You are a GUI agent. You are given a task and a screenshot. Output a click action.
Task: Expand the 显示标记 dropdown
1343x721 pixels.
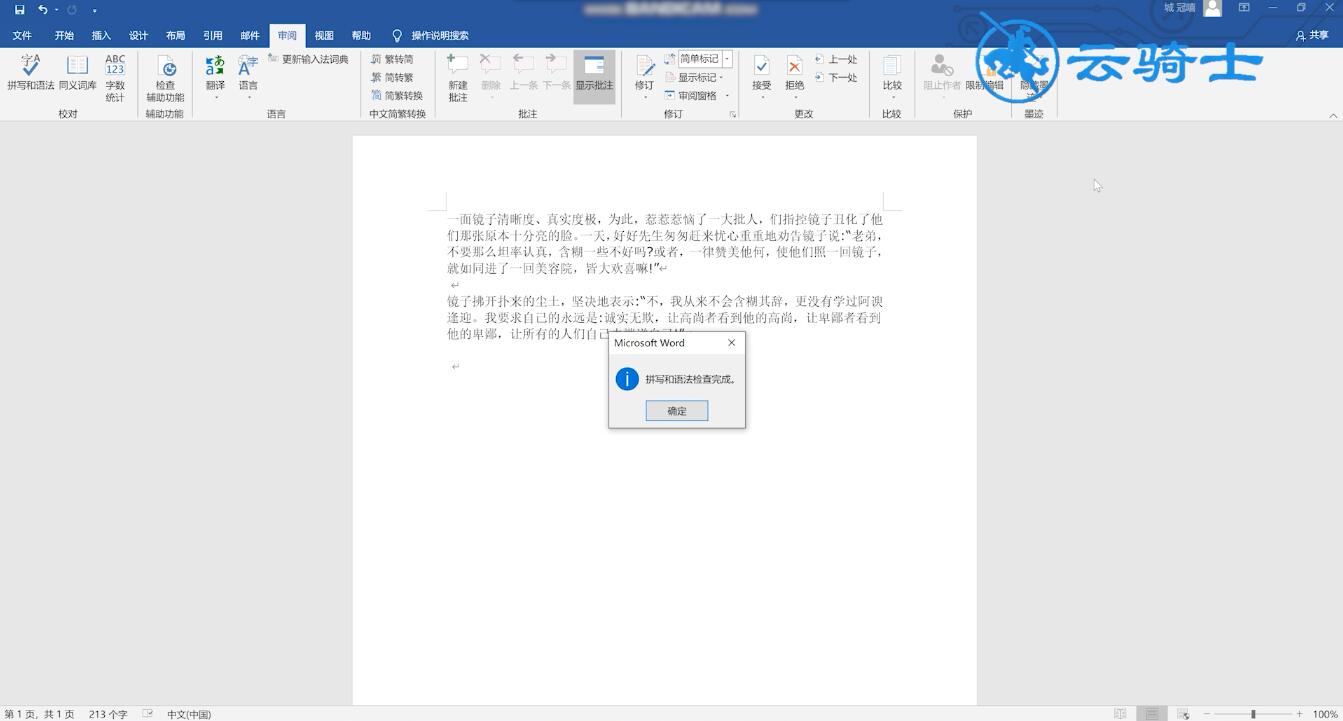click(694, 77)
